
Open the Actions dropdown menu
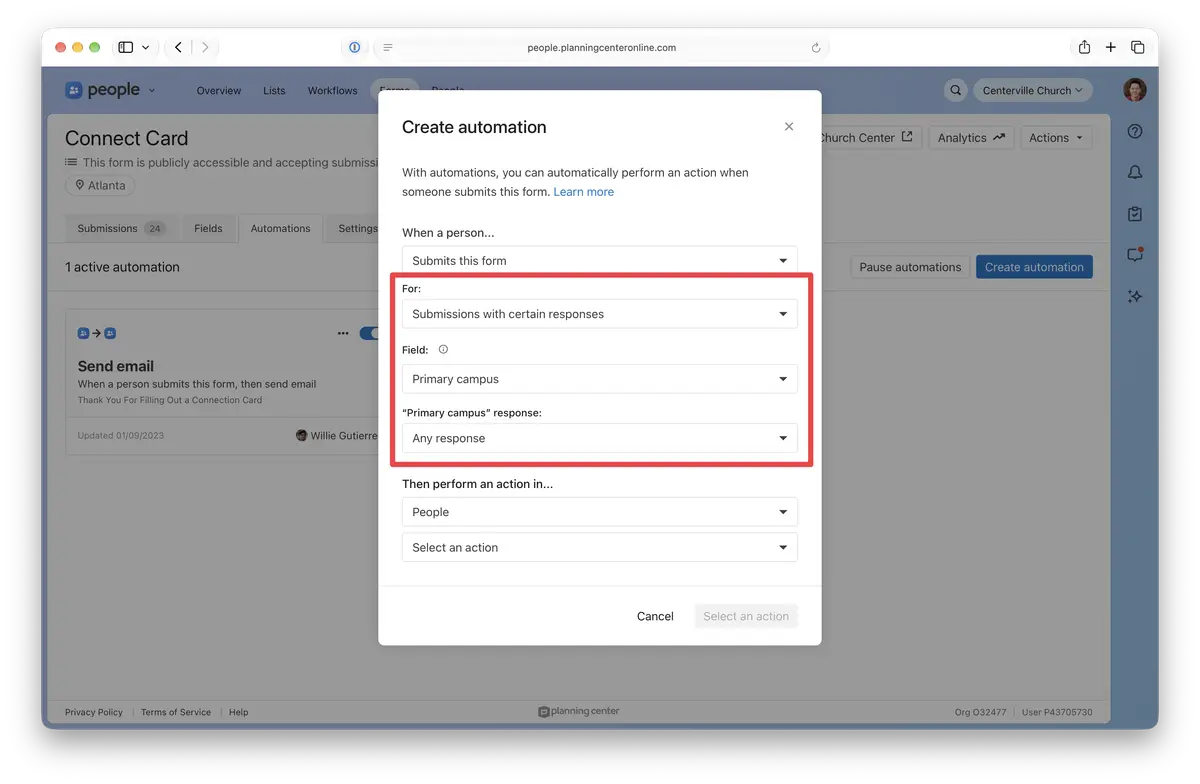point(1056,138)
